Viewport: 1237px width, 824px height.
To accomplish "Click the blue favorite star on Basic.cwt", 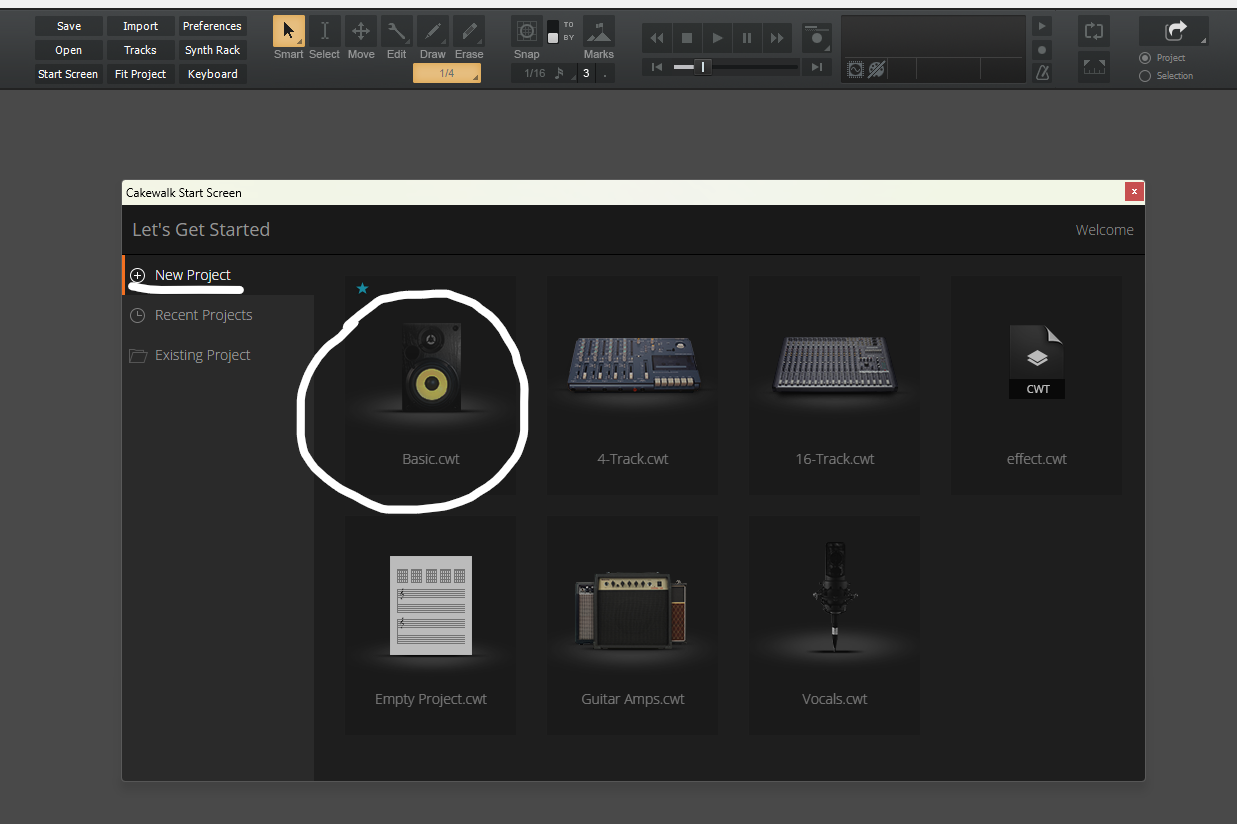I will tap(362, 288).
